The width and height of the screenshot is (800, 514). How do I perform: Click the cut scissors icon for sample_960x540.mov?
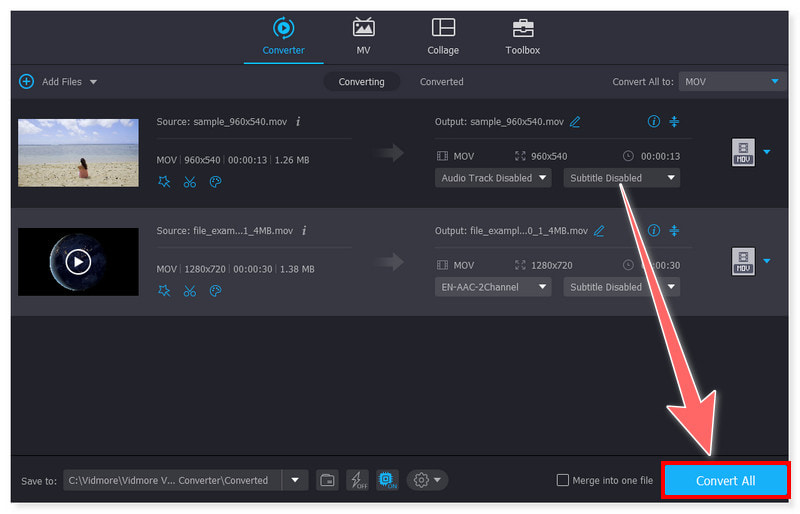(190, 182)
